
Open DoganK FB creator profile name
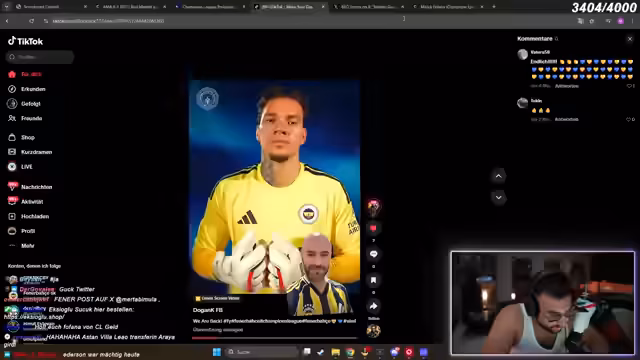click(208, 310)
